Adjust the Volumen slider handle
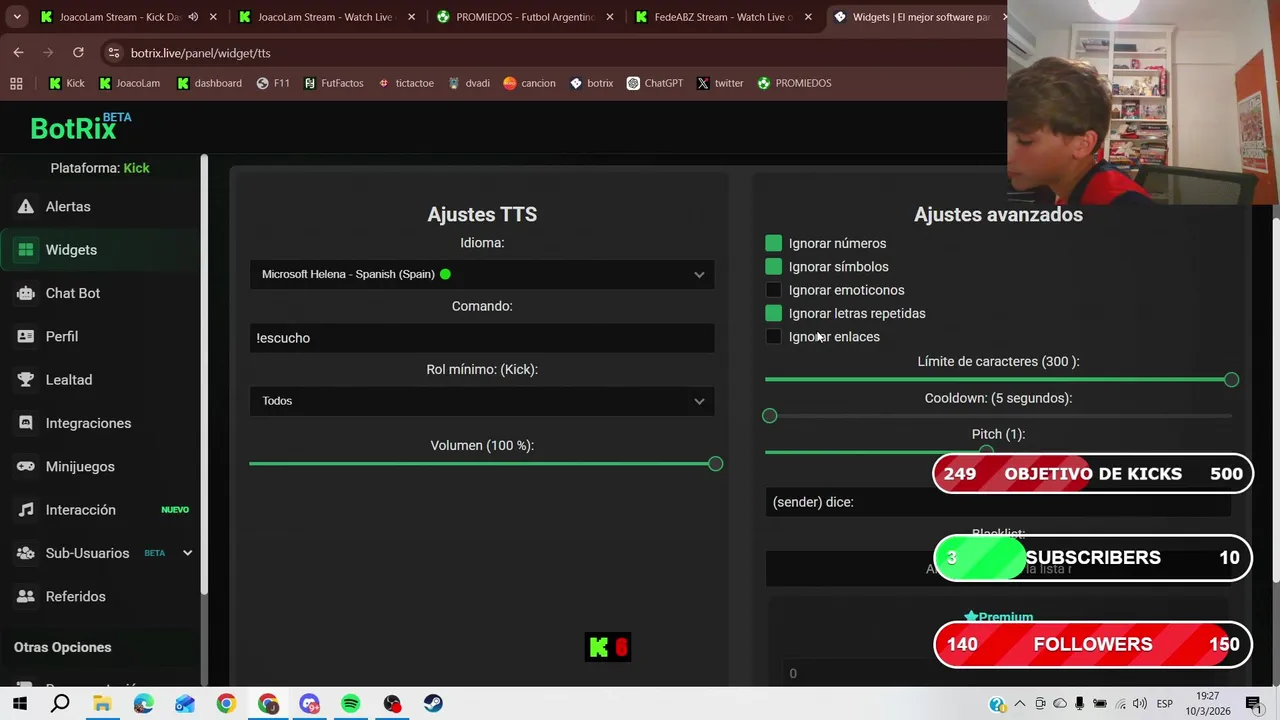The image size is (1280, 720). pyautogui.click(x=715, y=464)
